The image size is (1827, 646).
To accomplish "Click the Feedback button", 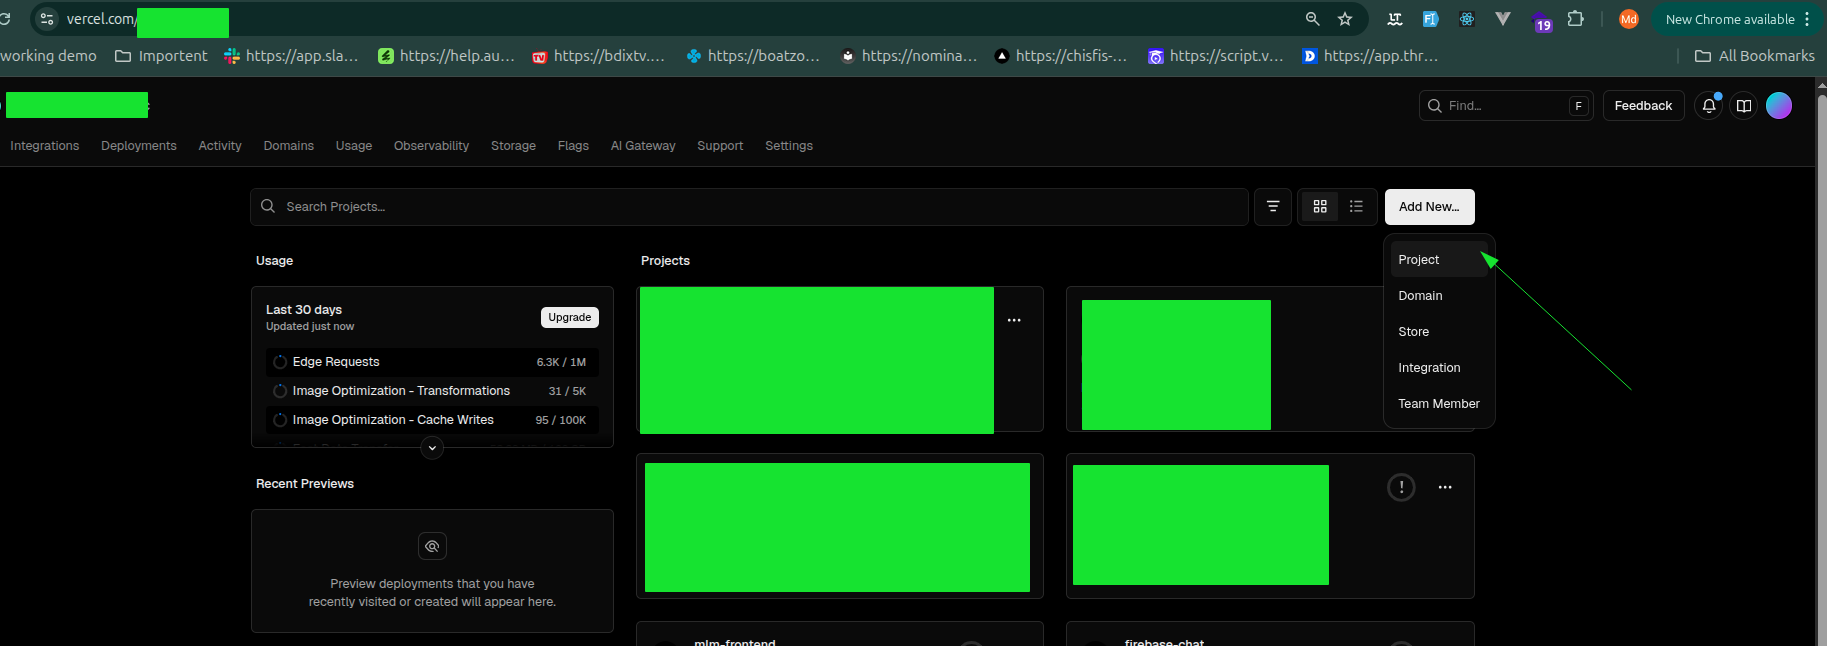I will 1643,106.
